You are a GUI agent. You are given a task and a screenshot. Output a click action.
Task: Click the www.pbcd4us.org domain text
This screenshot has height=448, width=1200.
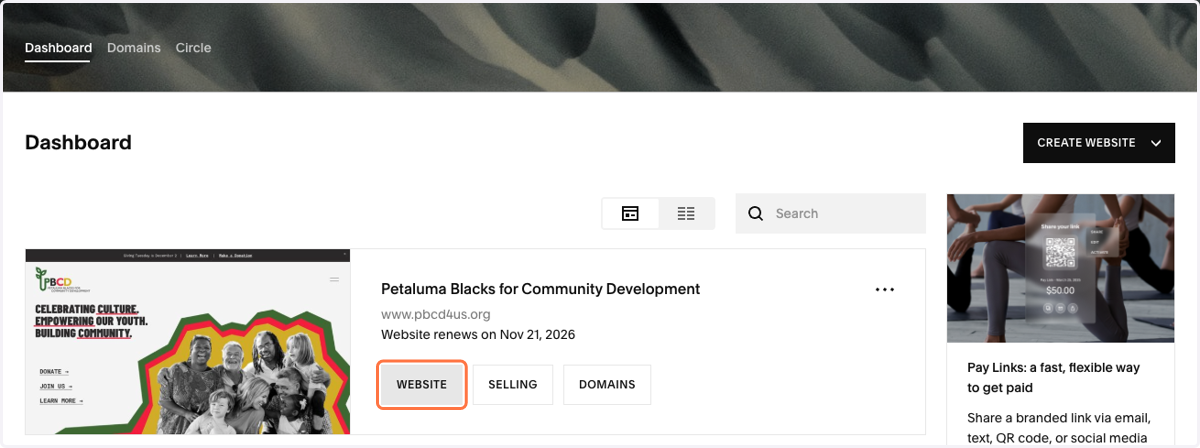[435, 314]
